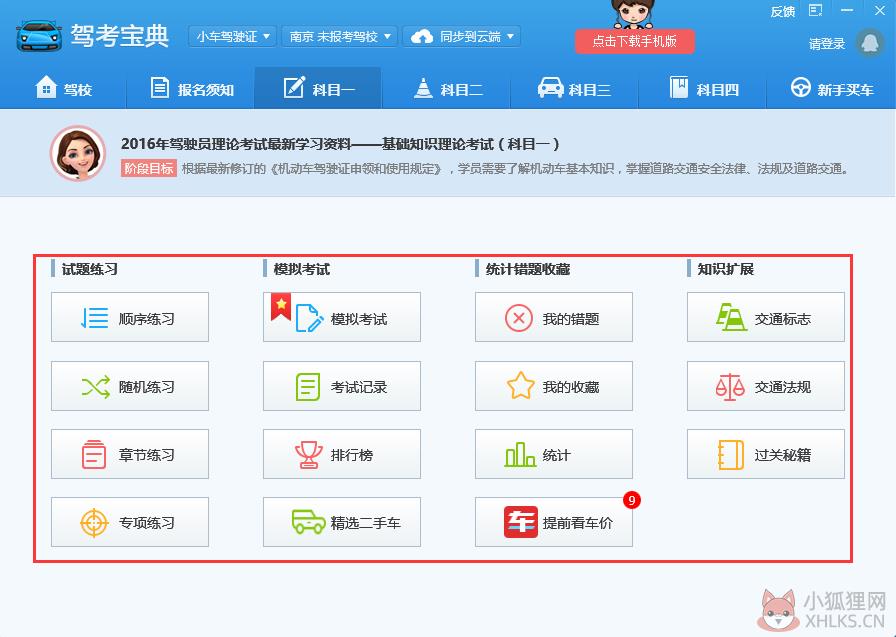Click the 点击下载手机版 button

[634, 41]
